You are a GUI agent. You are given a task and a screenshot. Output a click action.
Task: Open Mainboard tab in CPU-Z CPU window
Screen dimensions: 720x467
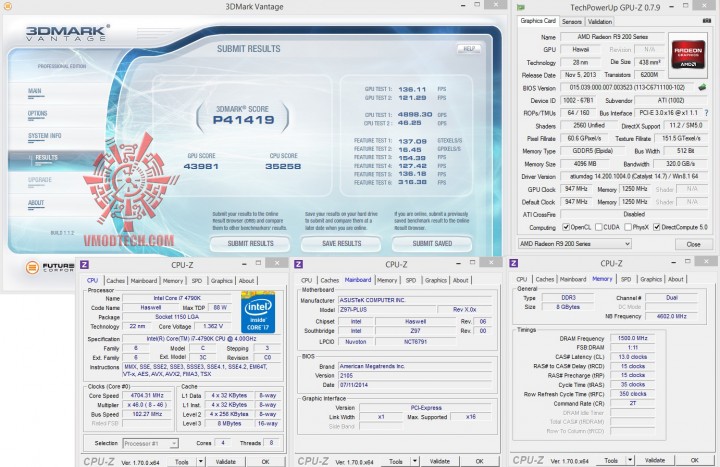click(x=144, y=281)
